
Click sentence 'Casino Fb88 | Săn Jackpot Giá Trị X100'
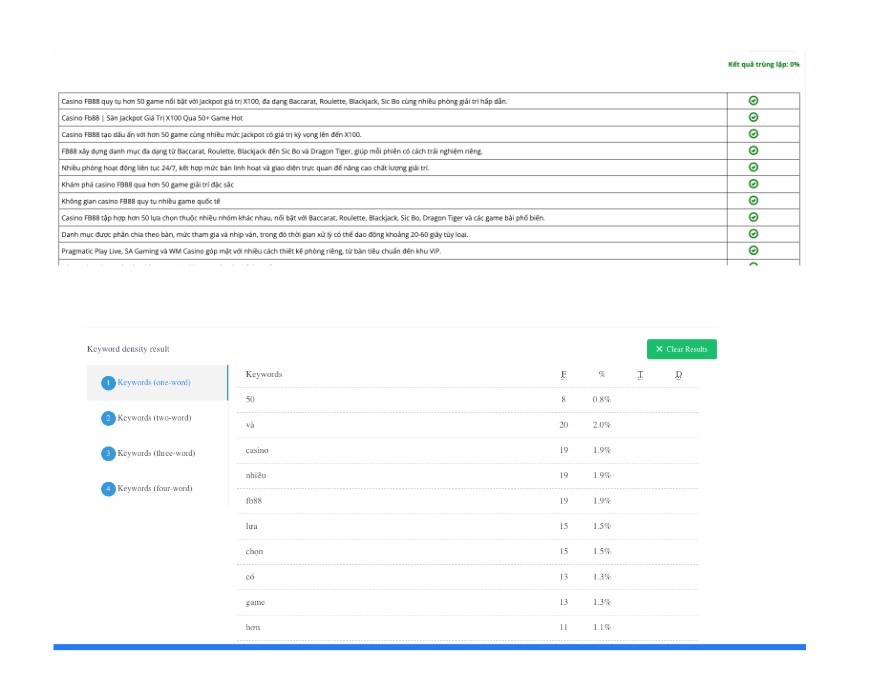click(x=152, y=118)
